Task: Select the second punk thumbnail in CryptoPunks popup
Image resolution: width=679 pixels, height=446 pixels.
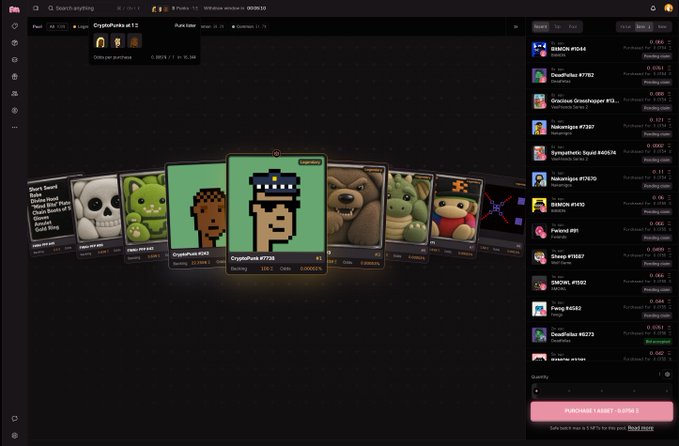Action: [118, 42]
